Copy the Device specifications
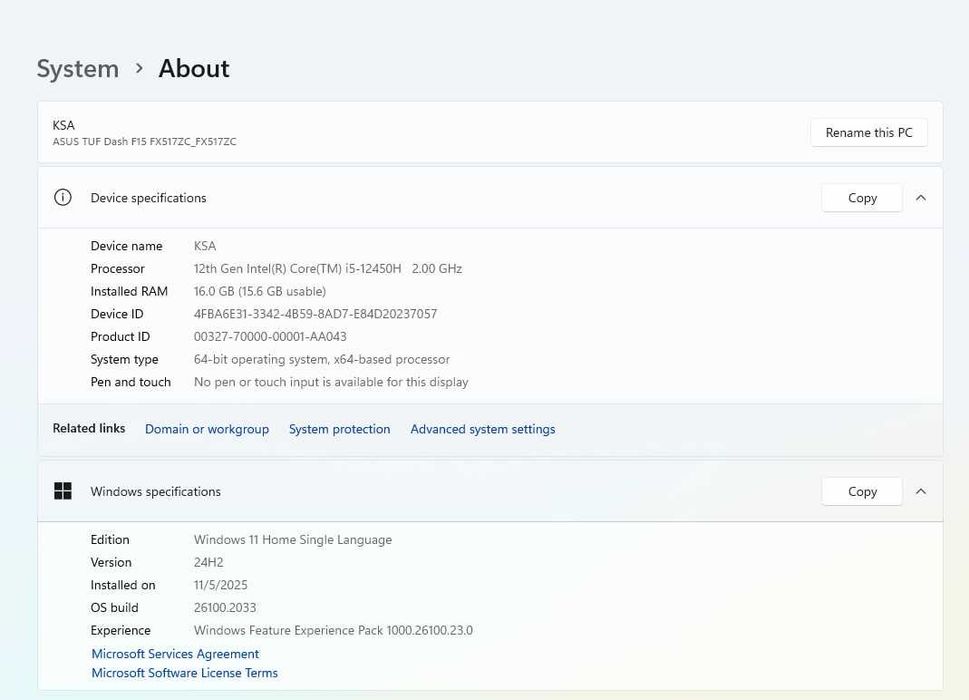 pos(862,198)
